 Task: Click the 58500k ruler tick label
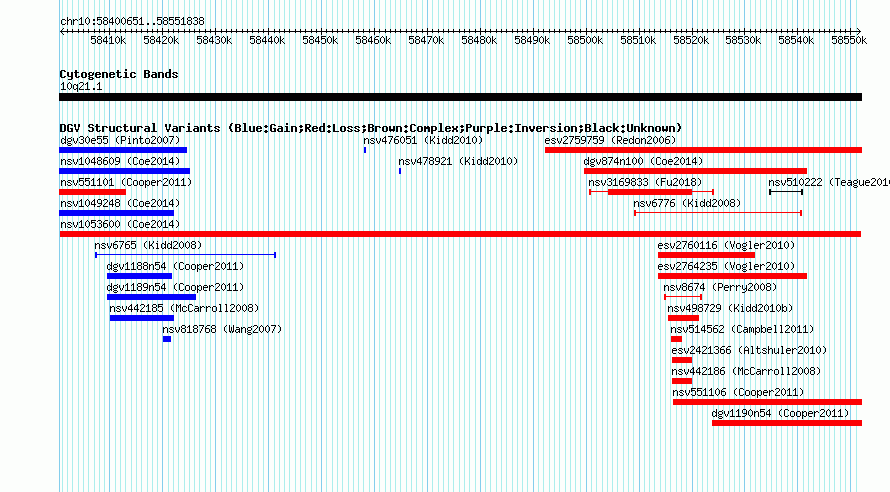pyautogui.click(x=585, y=40)
